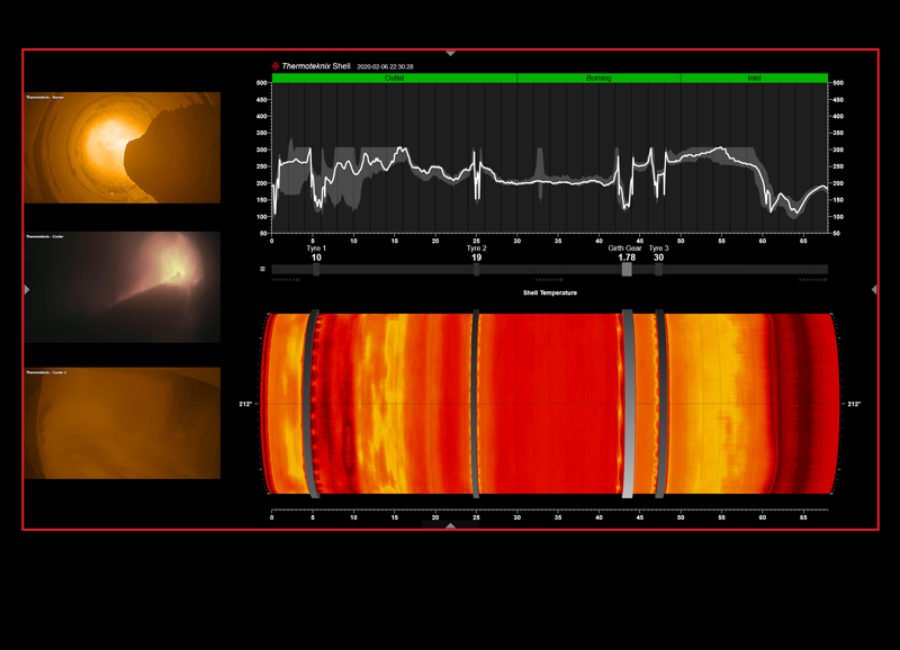Viewport: 900px width, 650px height.
Task: Click the Girth Gear marker block
Action: [626, 269]
